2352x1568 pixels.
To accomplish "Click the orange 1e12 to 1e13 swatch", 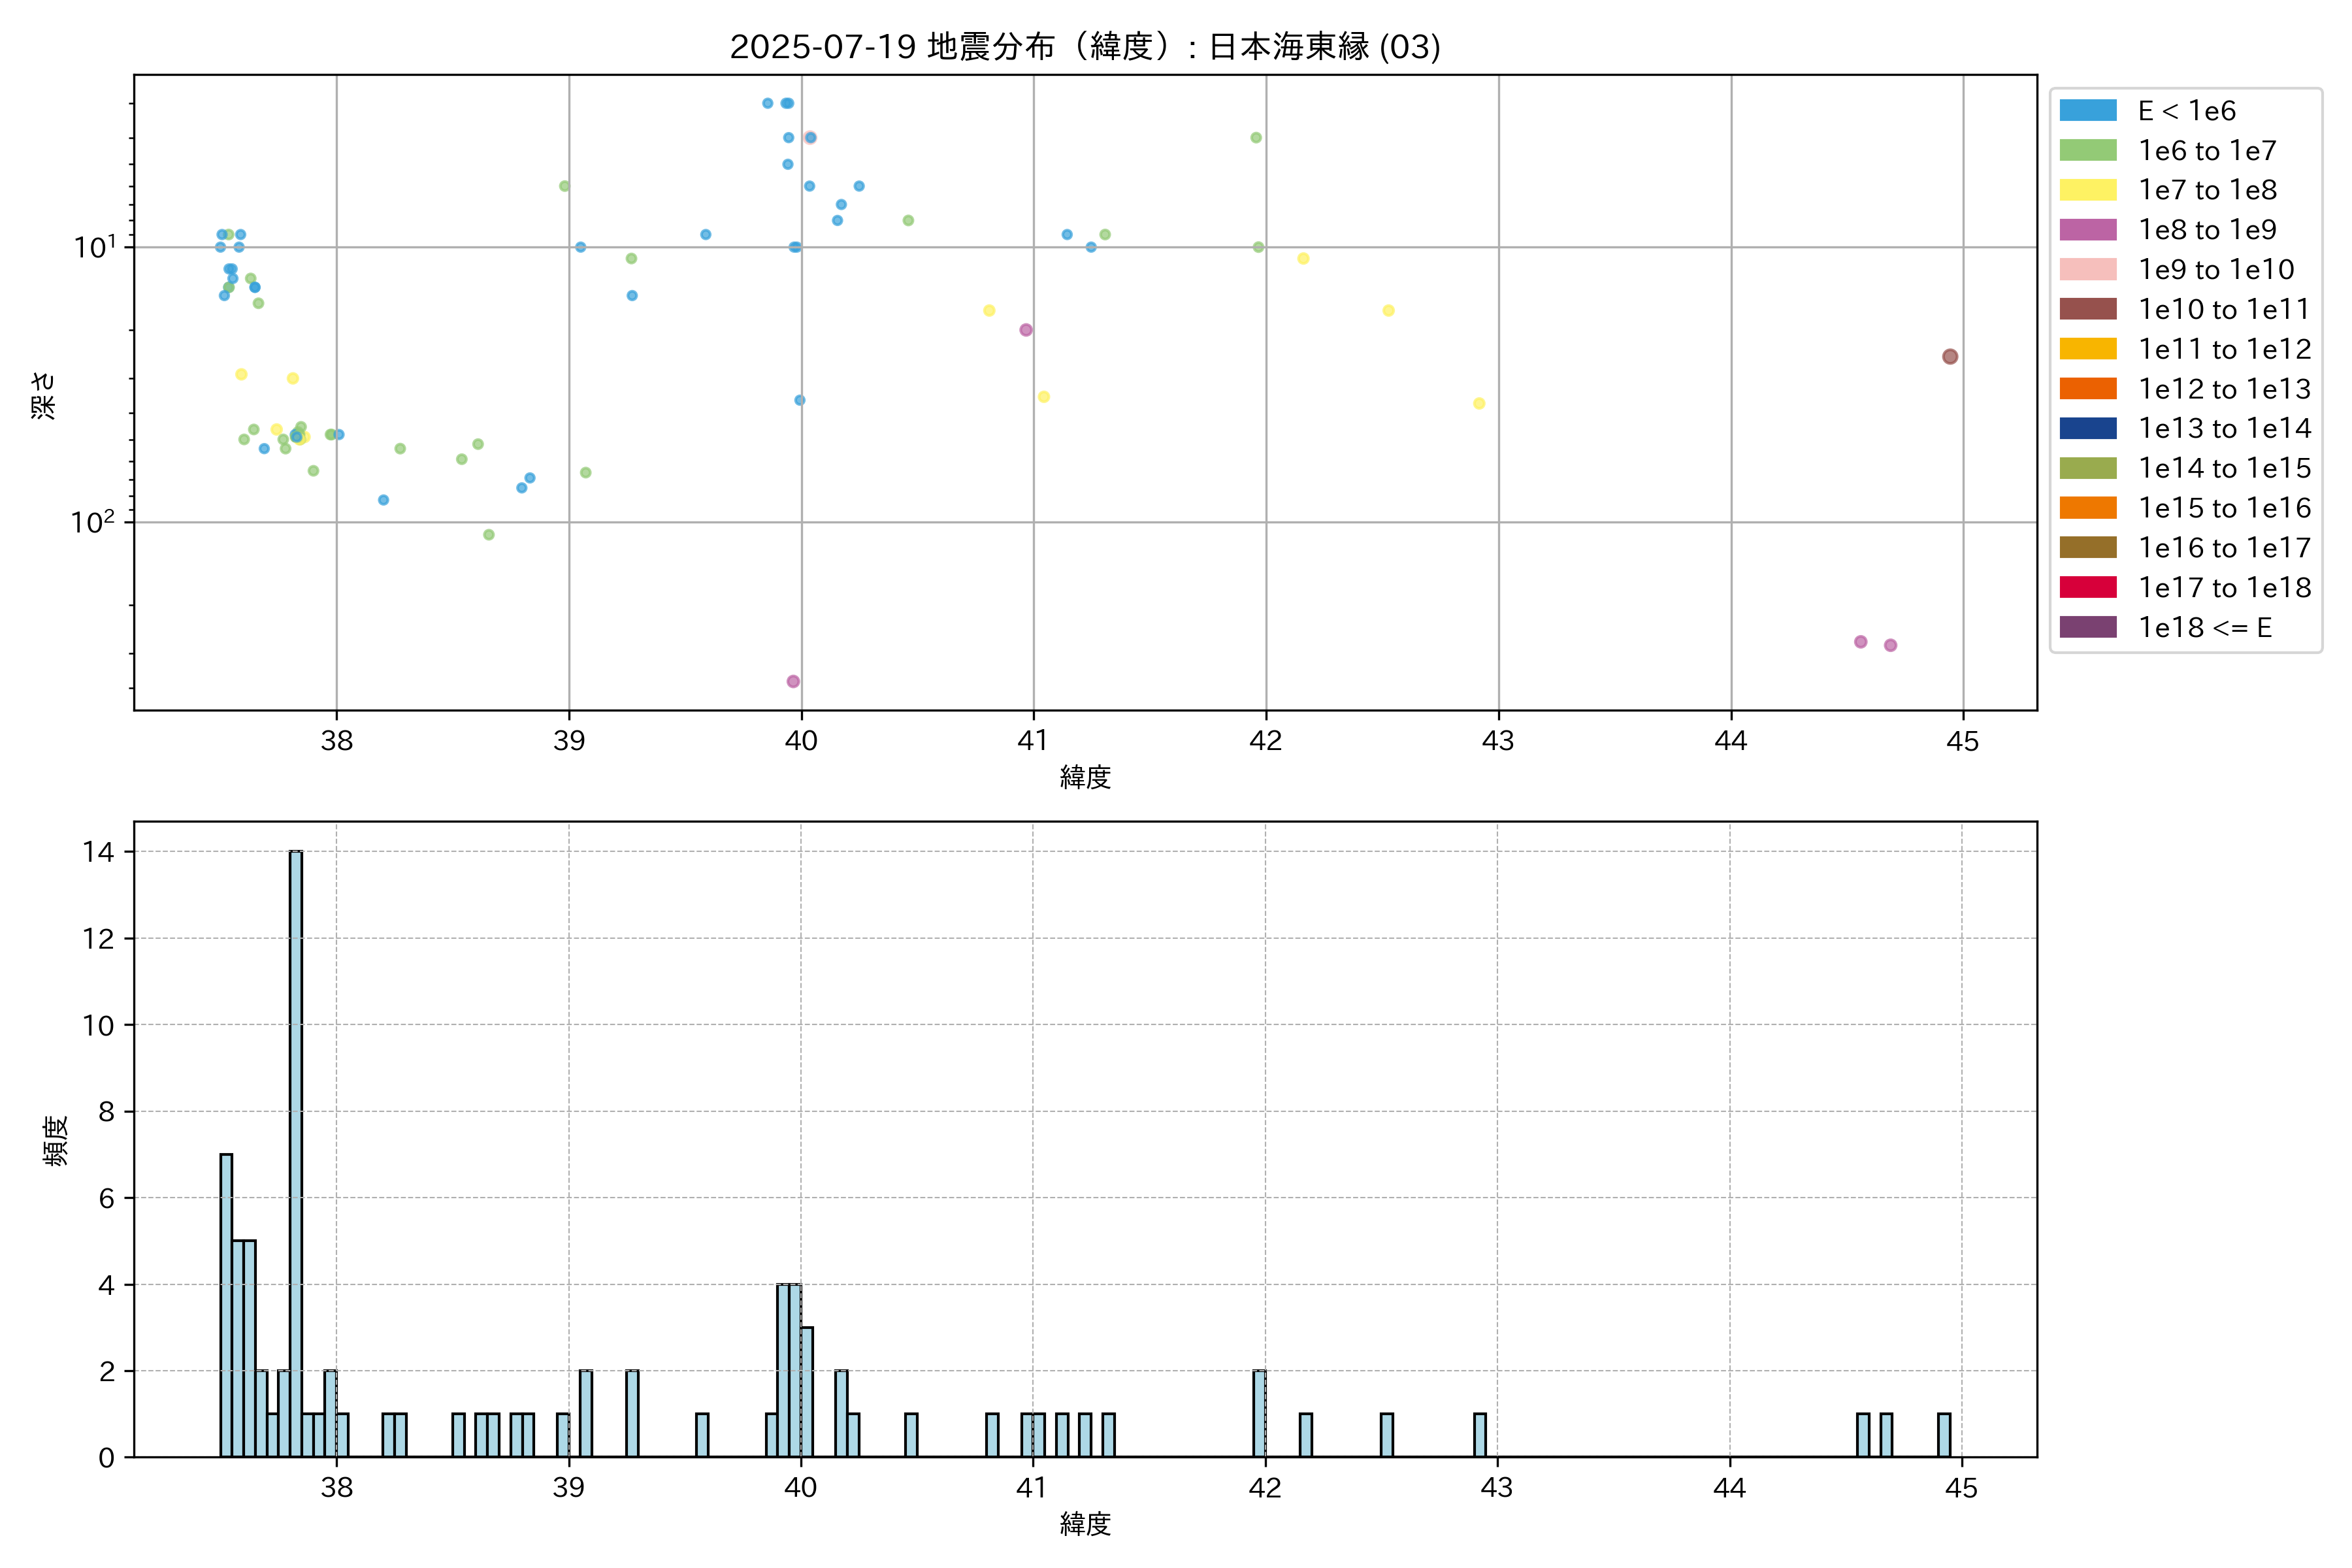I will point(2087,389).
